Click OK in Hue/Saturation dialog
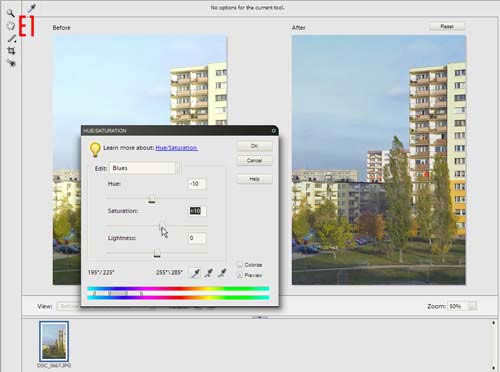 pyautogui.click(x=255, y=146)
